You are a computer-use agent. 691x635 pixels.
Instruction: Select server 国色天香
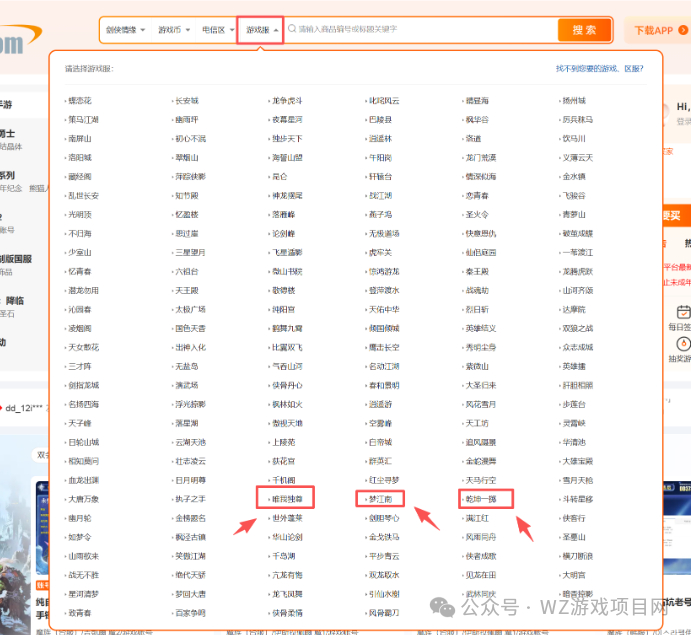coord(190,328)
